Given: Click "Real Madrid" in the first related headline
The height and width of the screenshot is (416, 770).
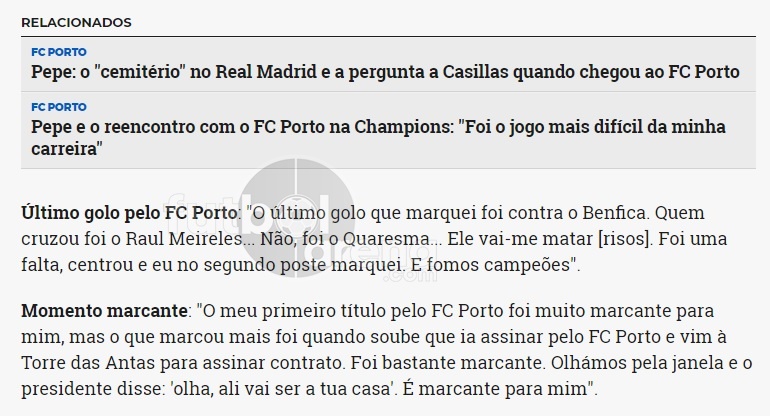Looking at the screenshot, I should point(266,72).
